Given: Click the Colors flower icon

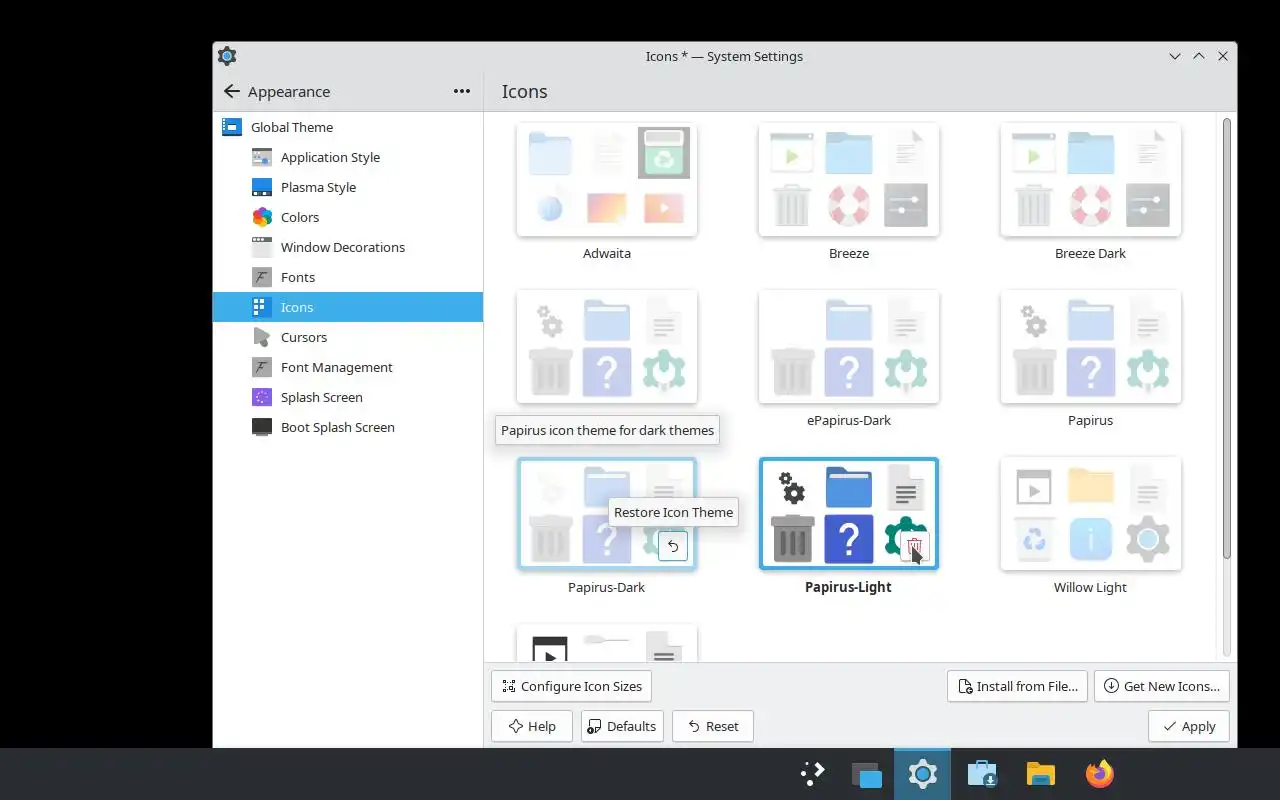Looking at the screenshot, I should pyautogui.click(x=262, y=217).
